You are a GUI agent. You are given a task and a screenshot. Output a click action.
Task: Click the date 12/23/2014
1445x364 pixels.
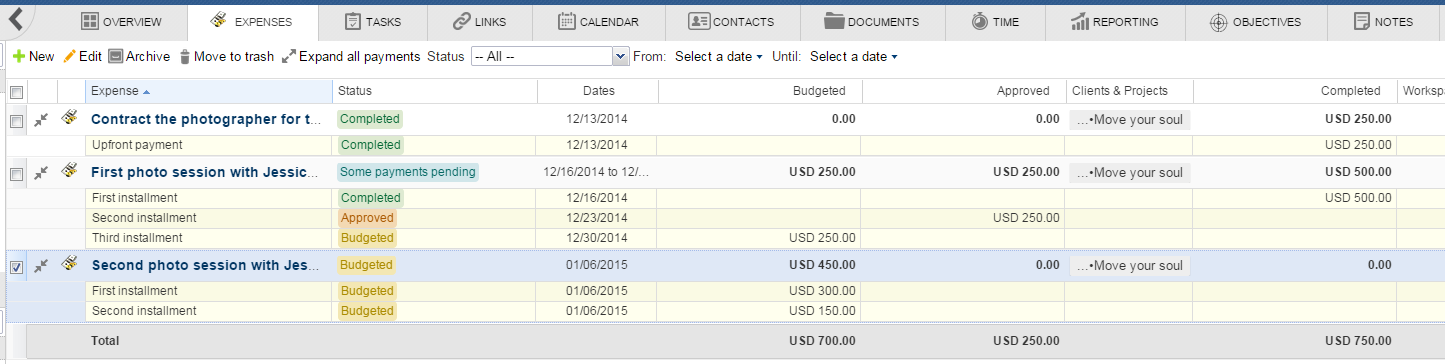[598, 218]
